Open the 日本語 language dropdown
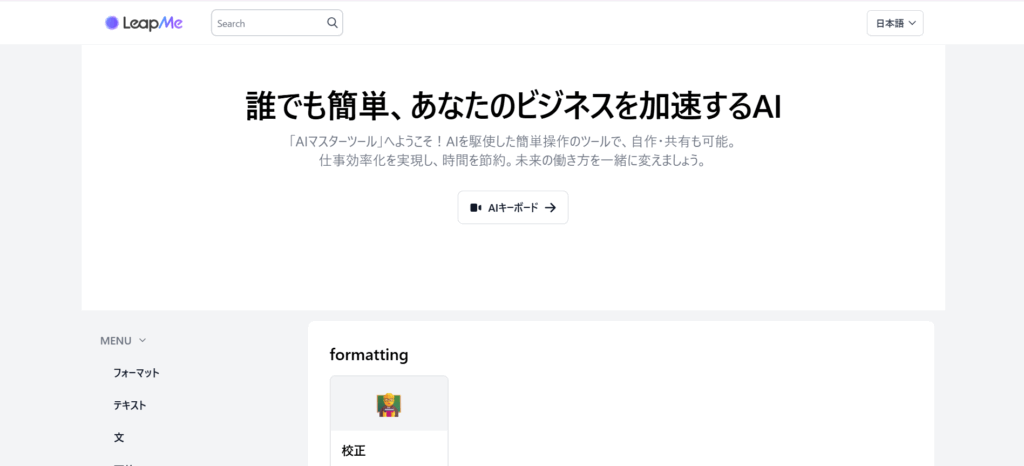Image resolution: width=1024 pixels, height=466 pixels. 895,23
